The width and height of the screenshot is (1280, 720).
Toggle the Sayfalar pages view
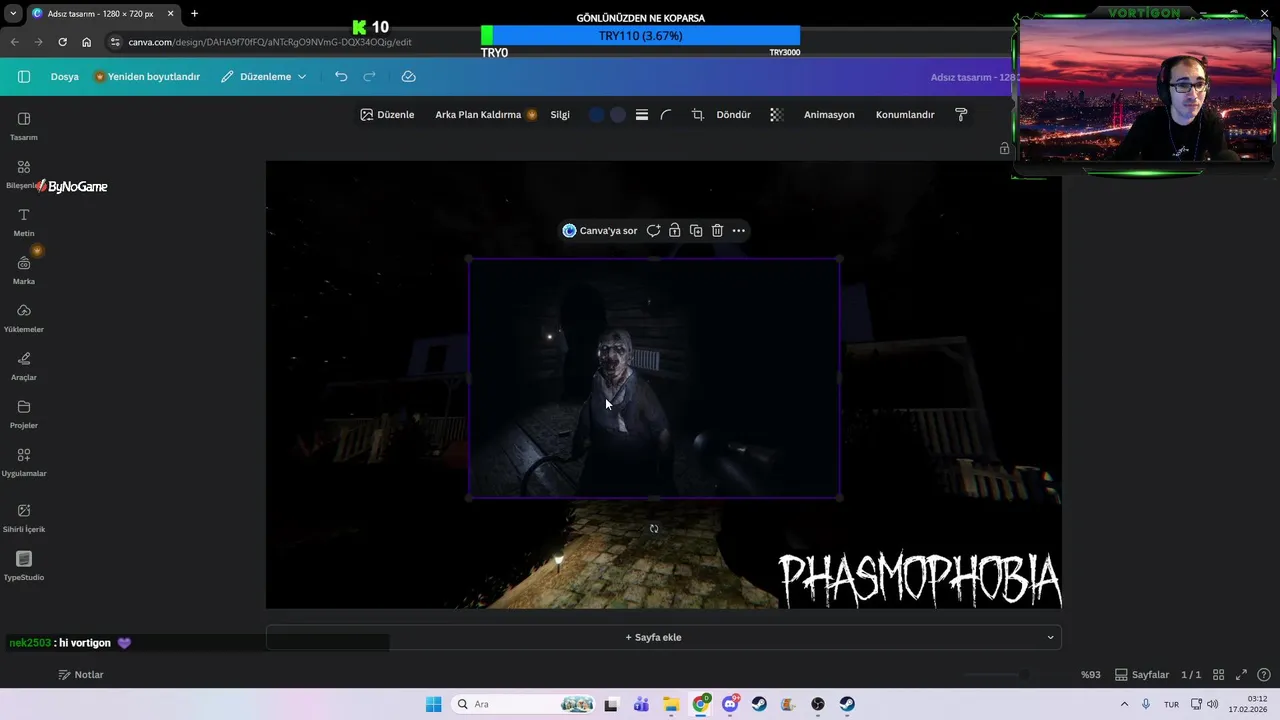coord(1142,675)
